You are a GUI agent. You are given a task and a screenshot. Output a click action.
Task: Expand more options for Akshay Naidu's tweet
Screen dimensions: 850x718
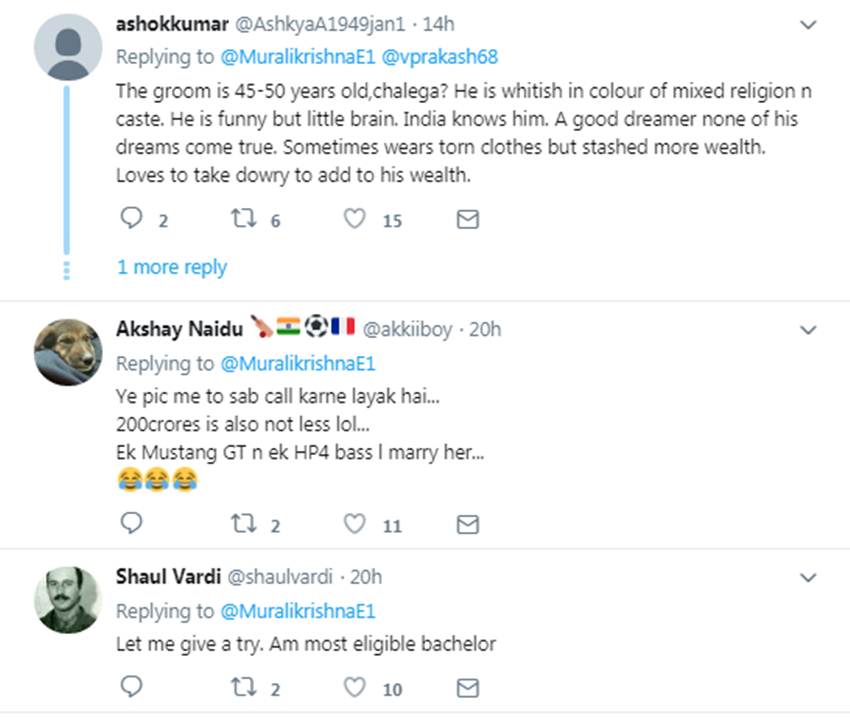(x=809, y=330)
